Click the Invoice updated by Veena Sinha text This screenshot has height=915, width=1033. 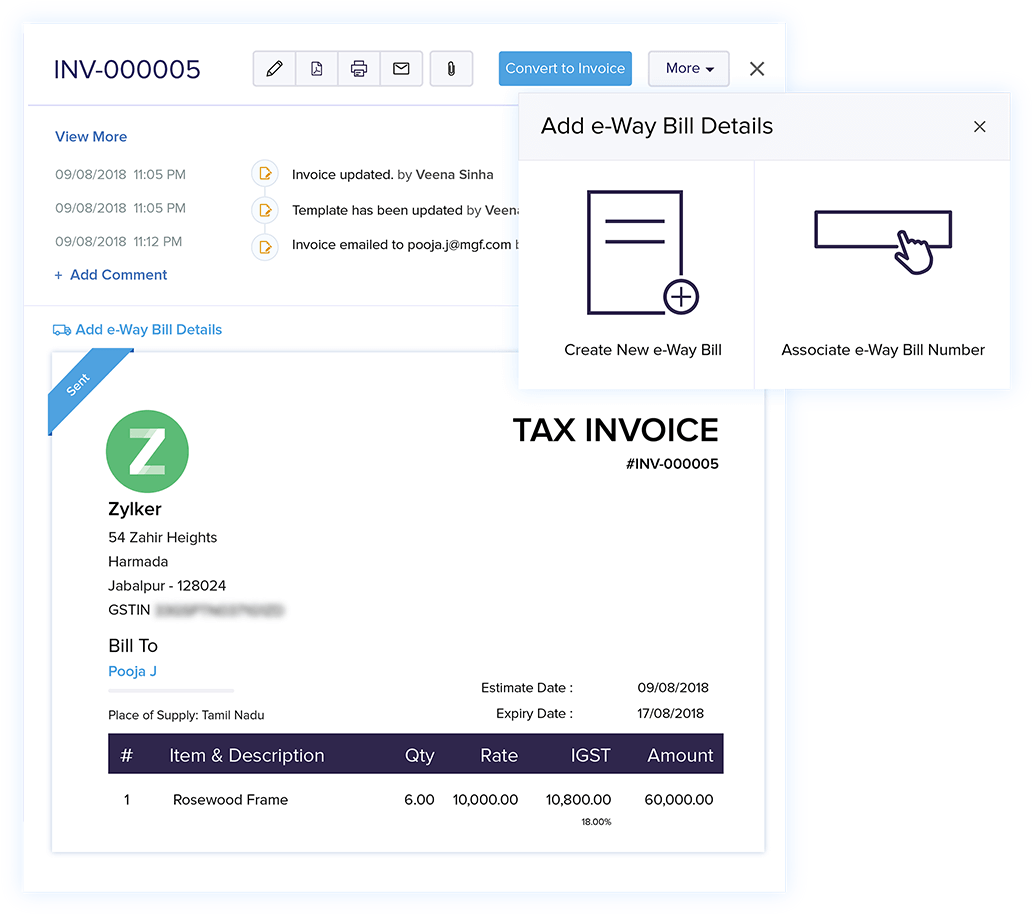393,175
